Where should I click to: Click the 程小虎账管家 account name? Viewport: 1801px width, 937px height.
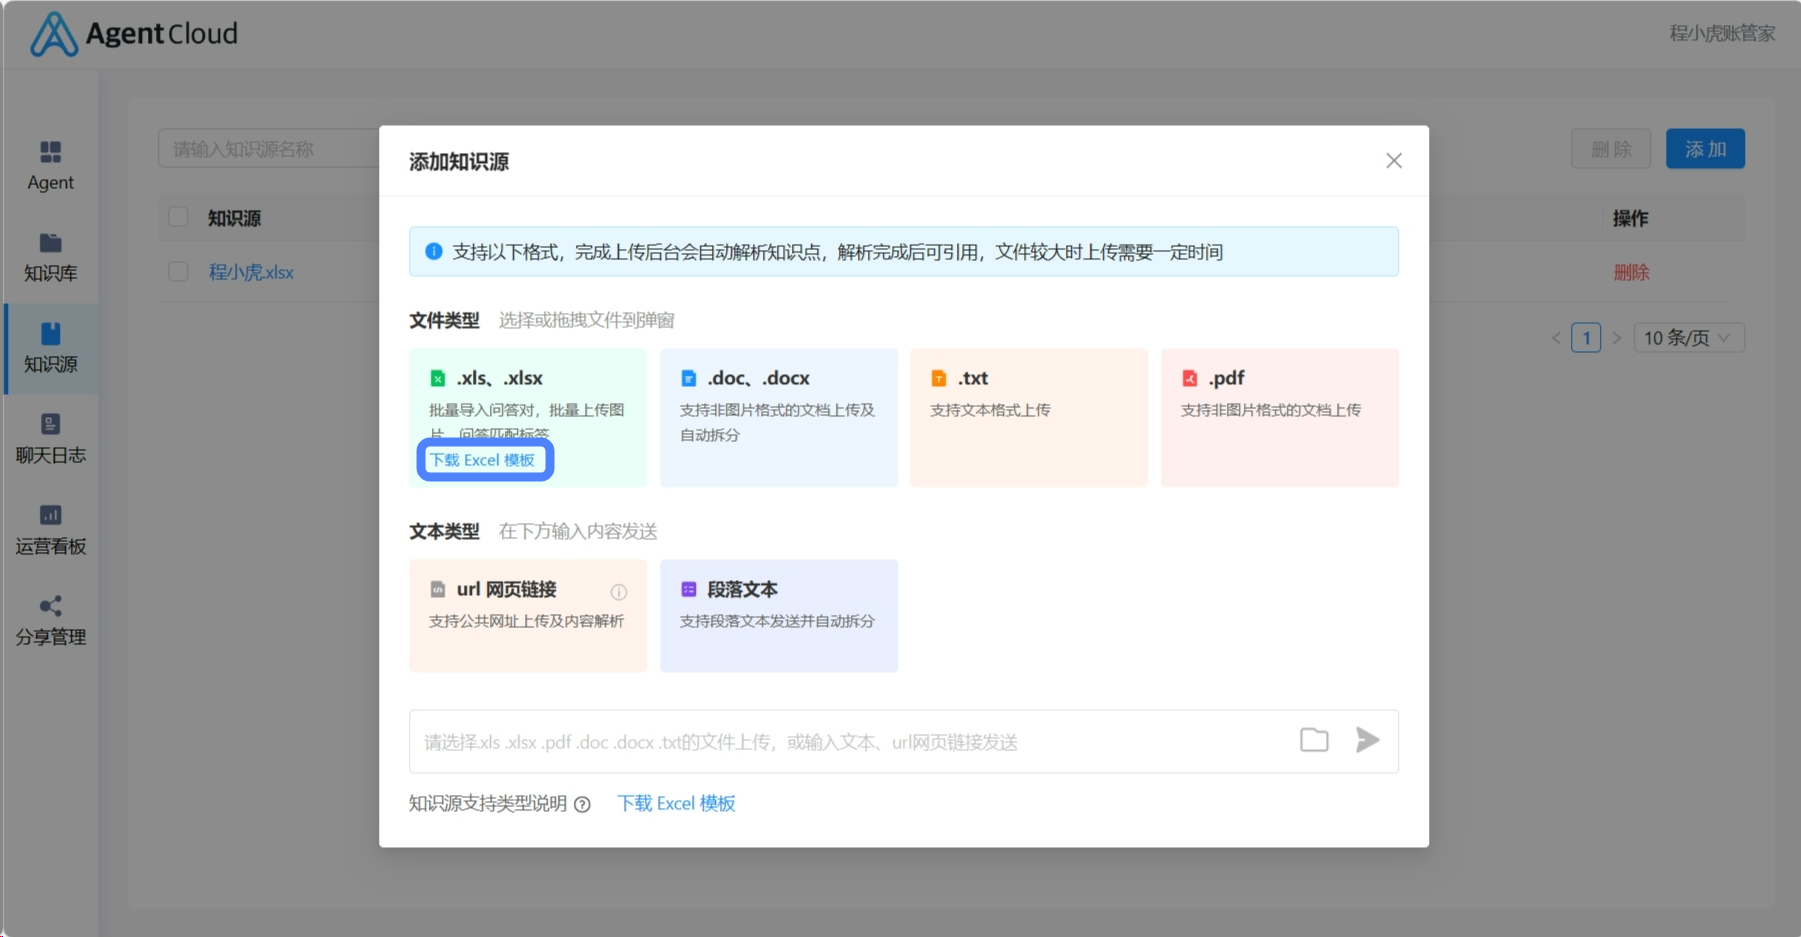[1722, 33]
